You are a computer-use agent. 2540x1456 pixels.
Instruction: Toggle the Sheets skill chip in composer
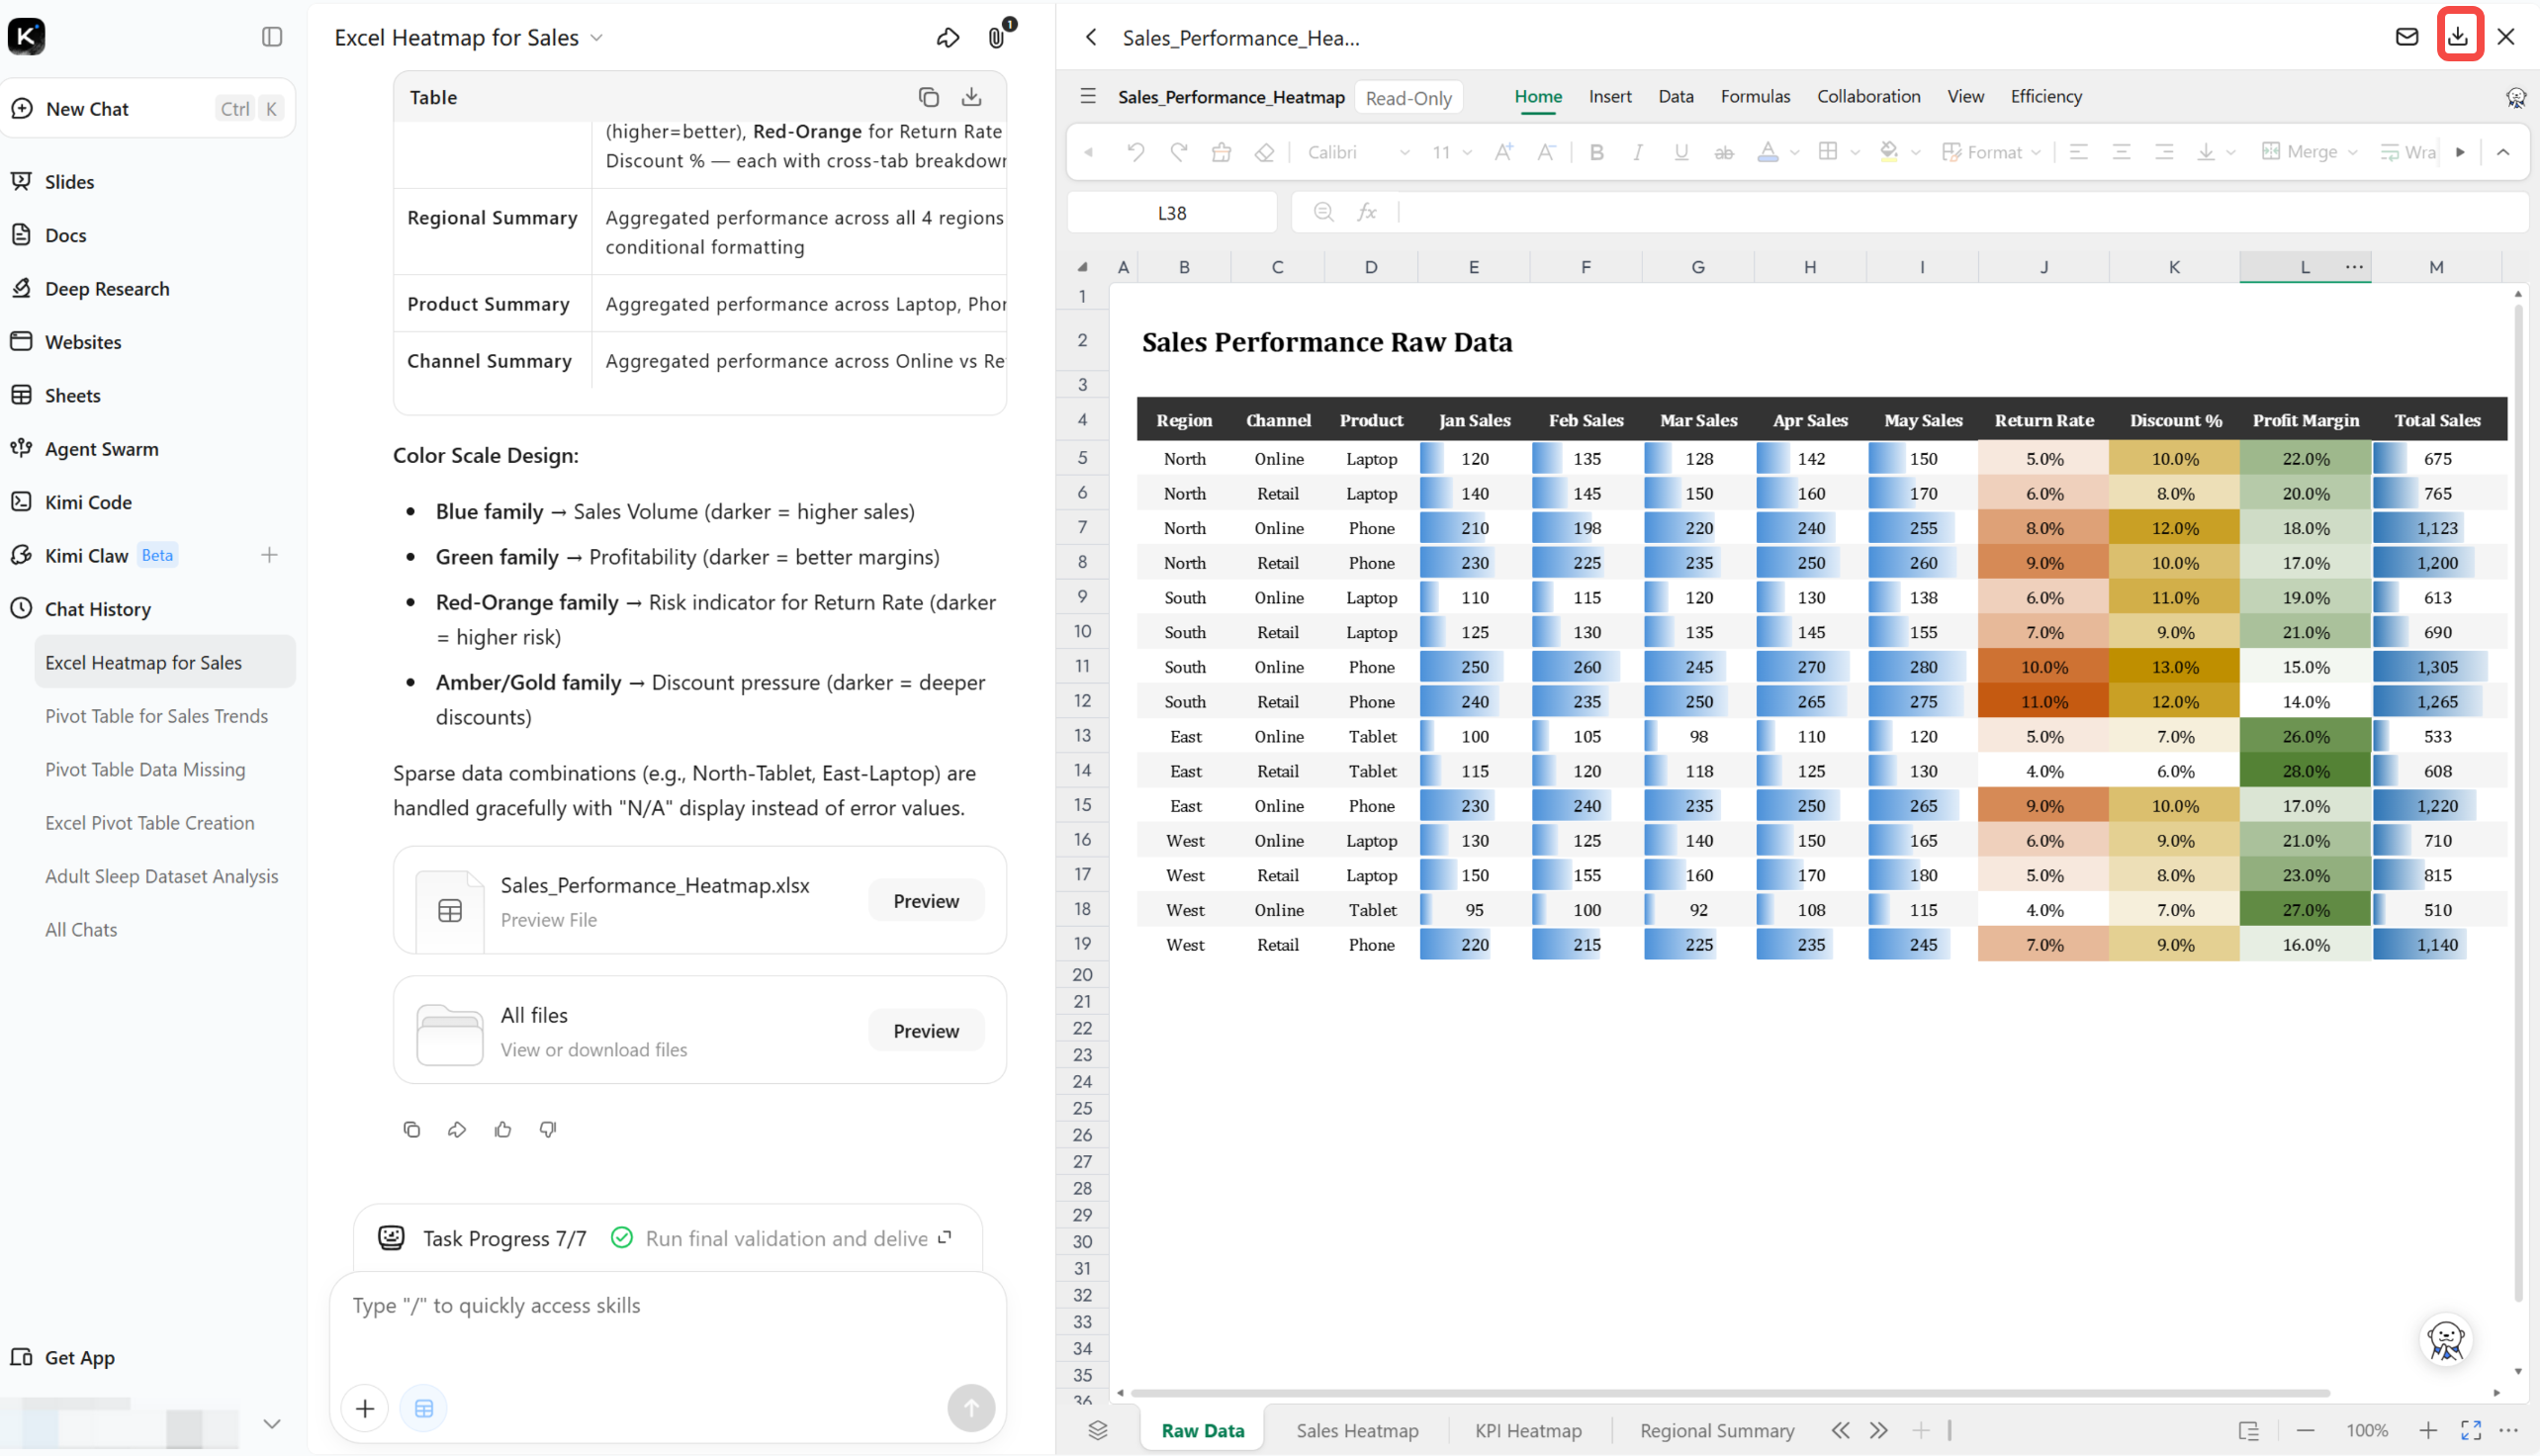[424, 1408]
